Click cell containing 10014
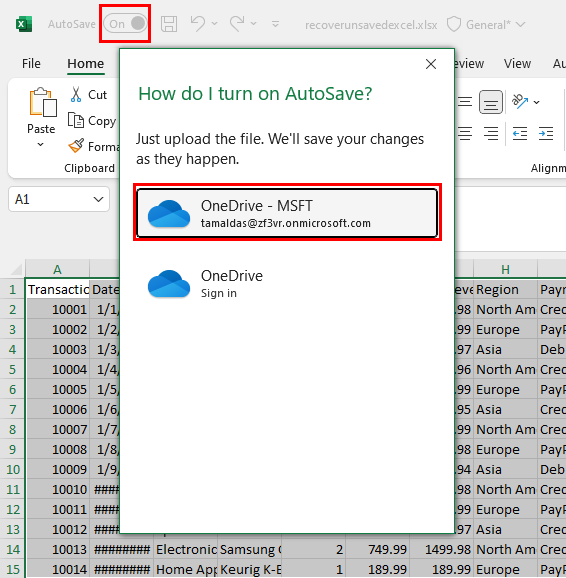 (58, 569)
